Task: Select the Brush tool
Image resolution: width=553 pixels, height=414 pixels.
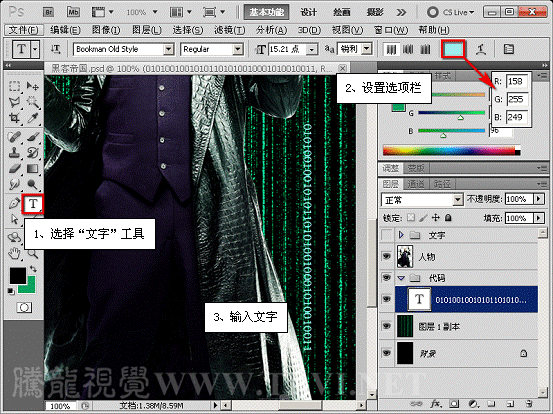Action: click(x=32, y=137)
